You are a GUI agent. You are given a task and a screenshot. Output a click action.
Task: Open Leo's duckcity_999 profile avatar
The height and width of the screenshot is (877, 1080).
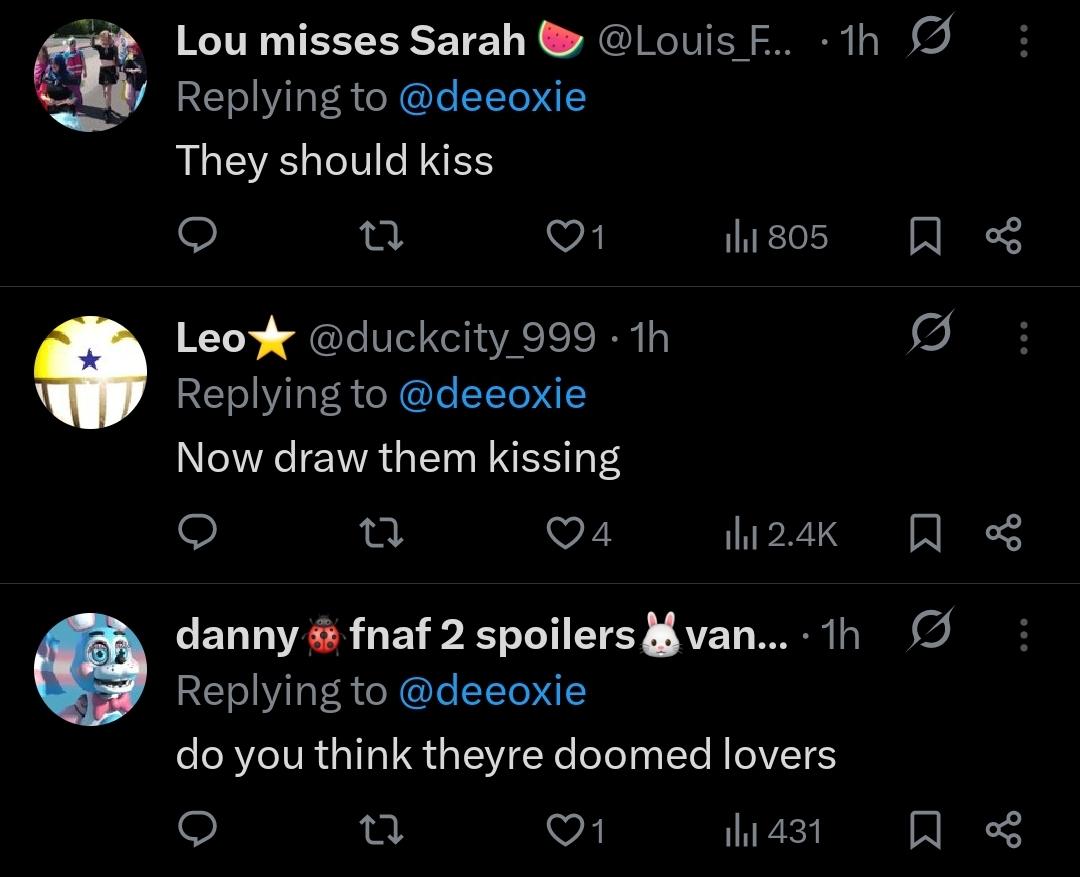coord(90,372)
